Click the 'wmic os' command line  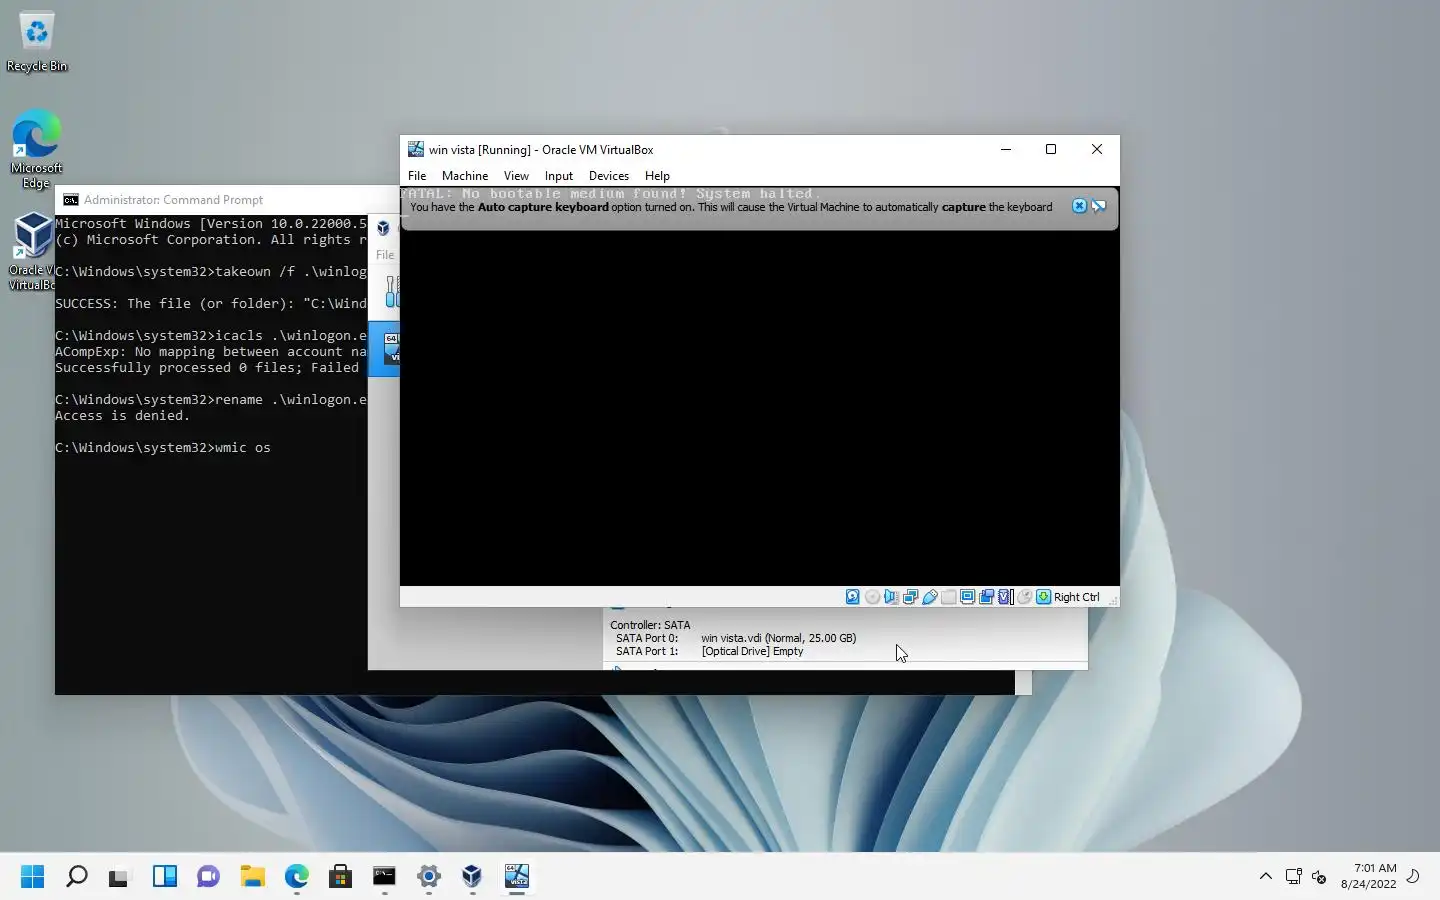click(x=163, y=448)
